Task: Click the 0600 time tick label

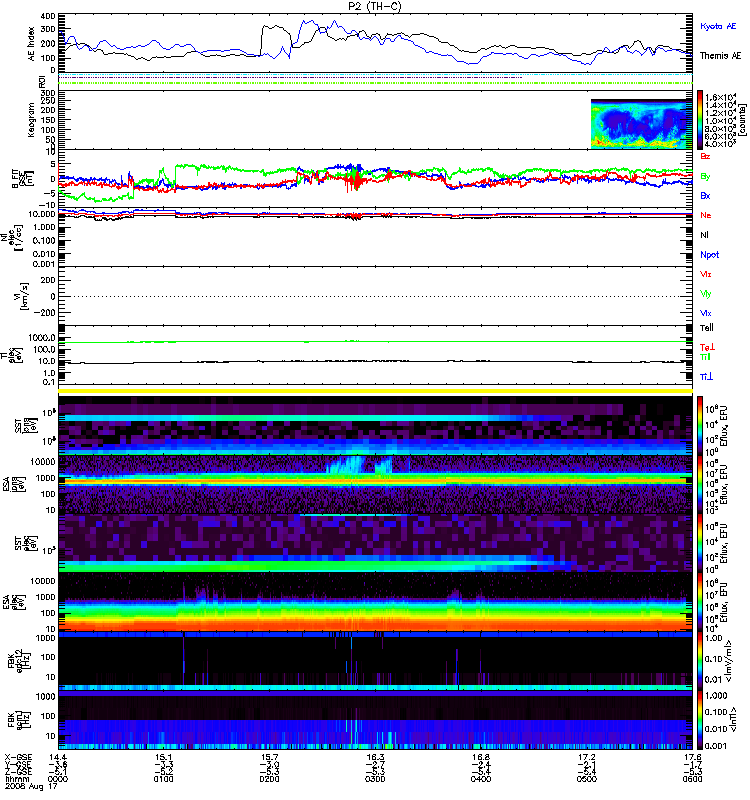Action: (692, 779)
